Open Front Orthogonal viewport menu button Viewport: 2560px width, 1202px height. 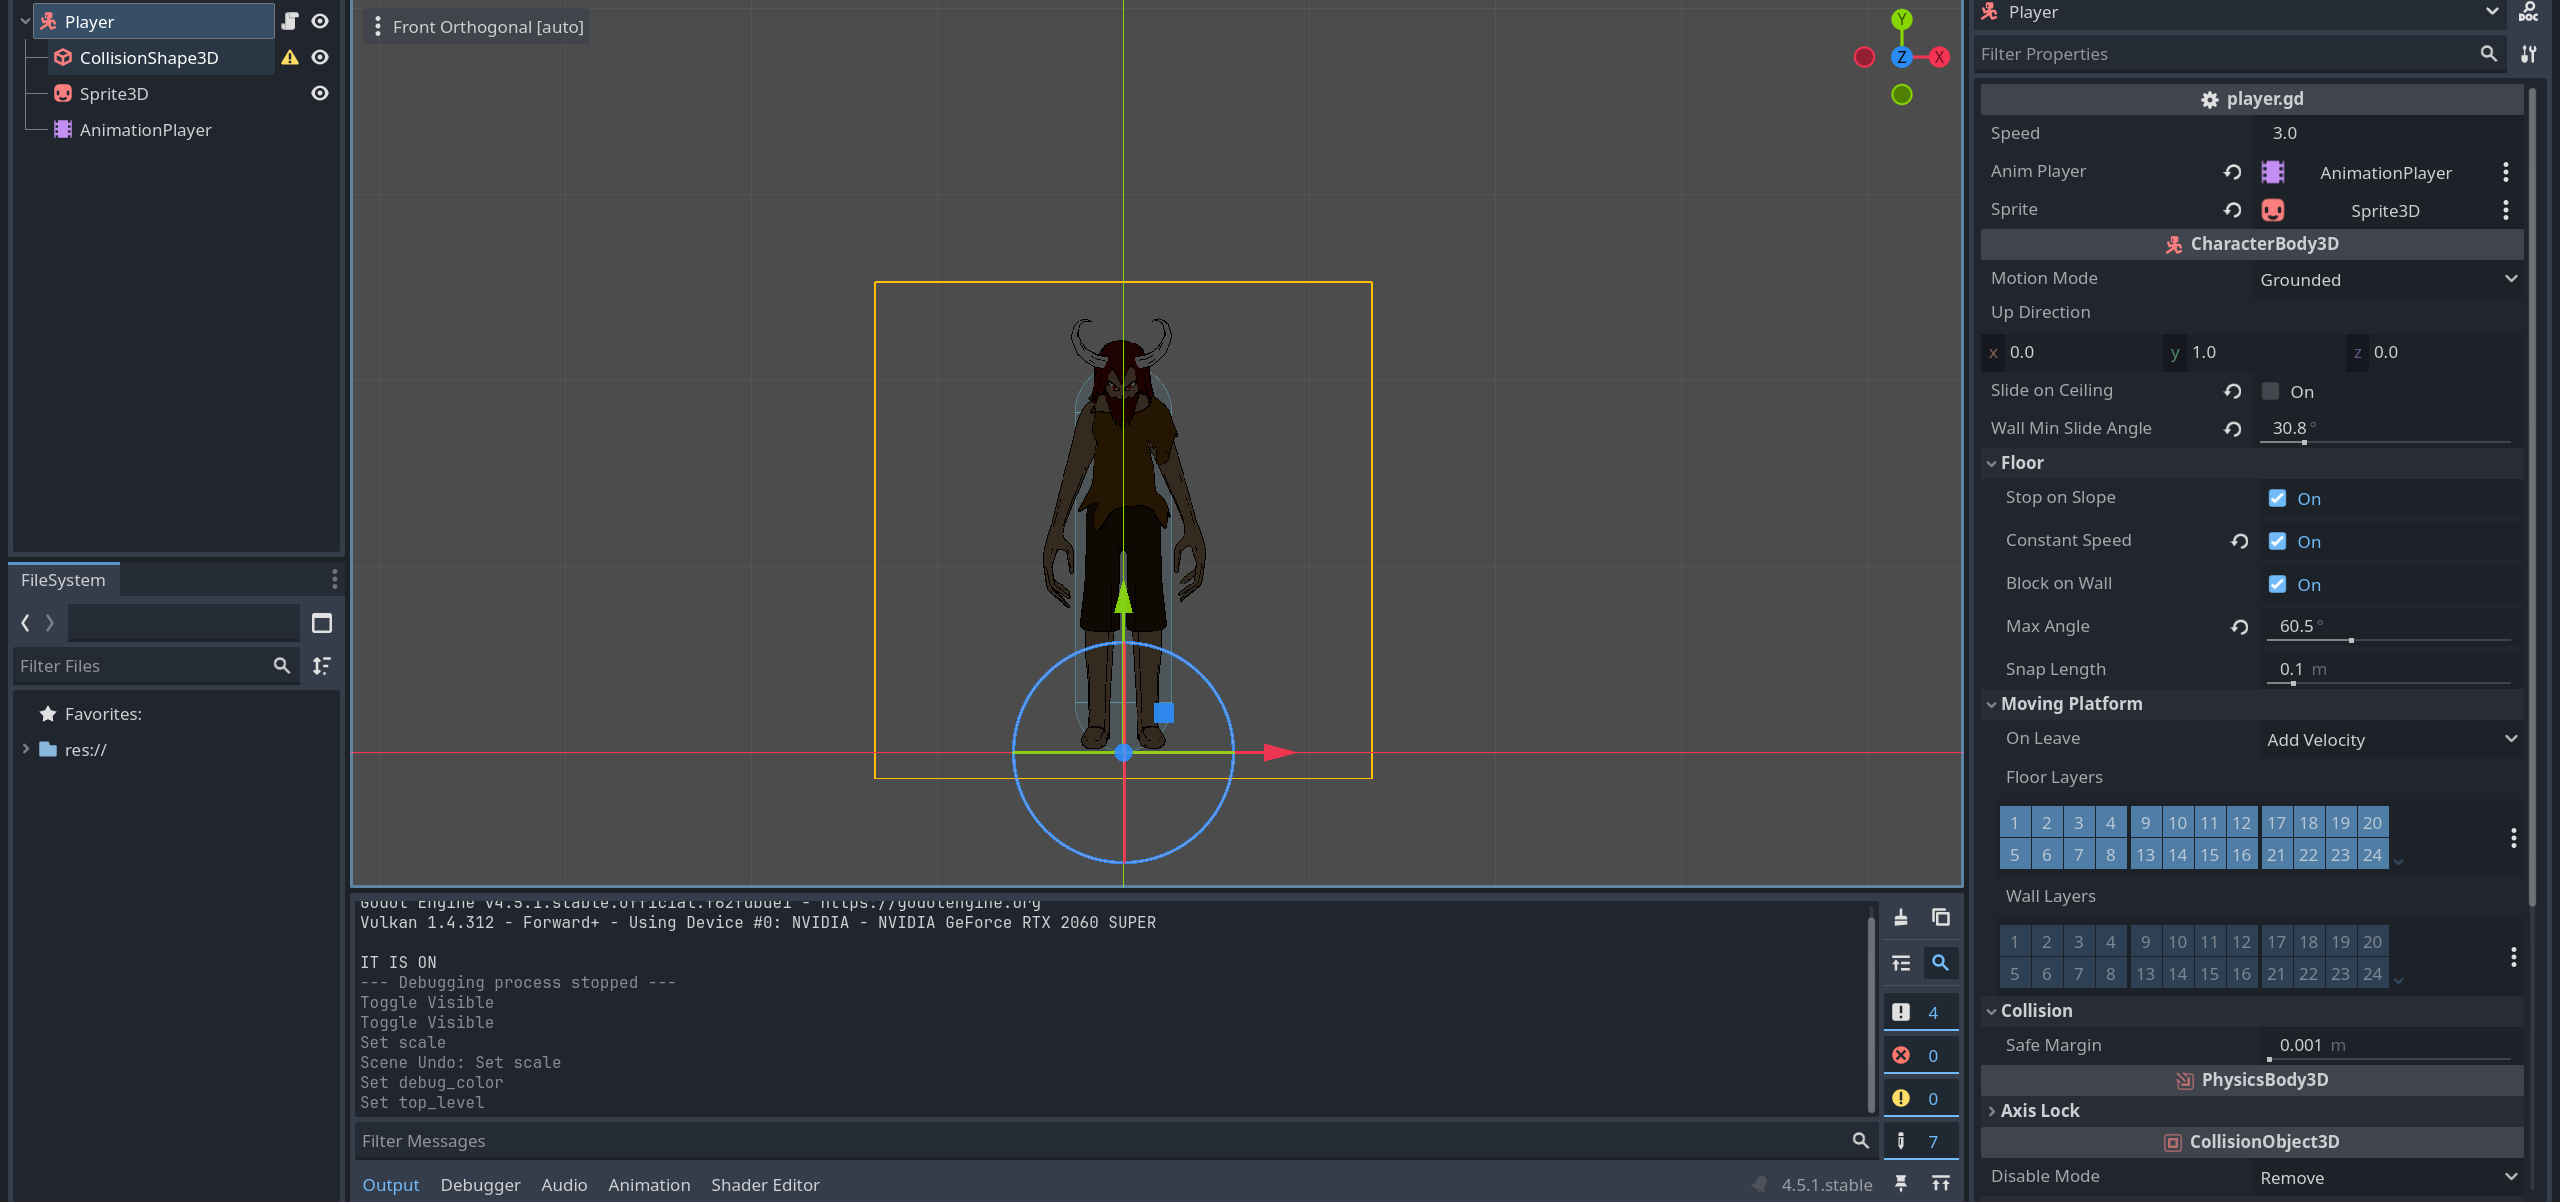(478, 27)
